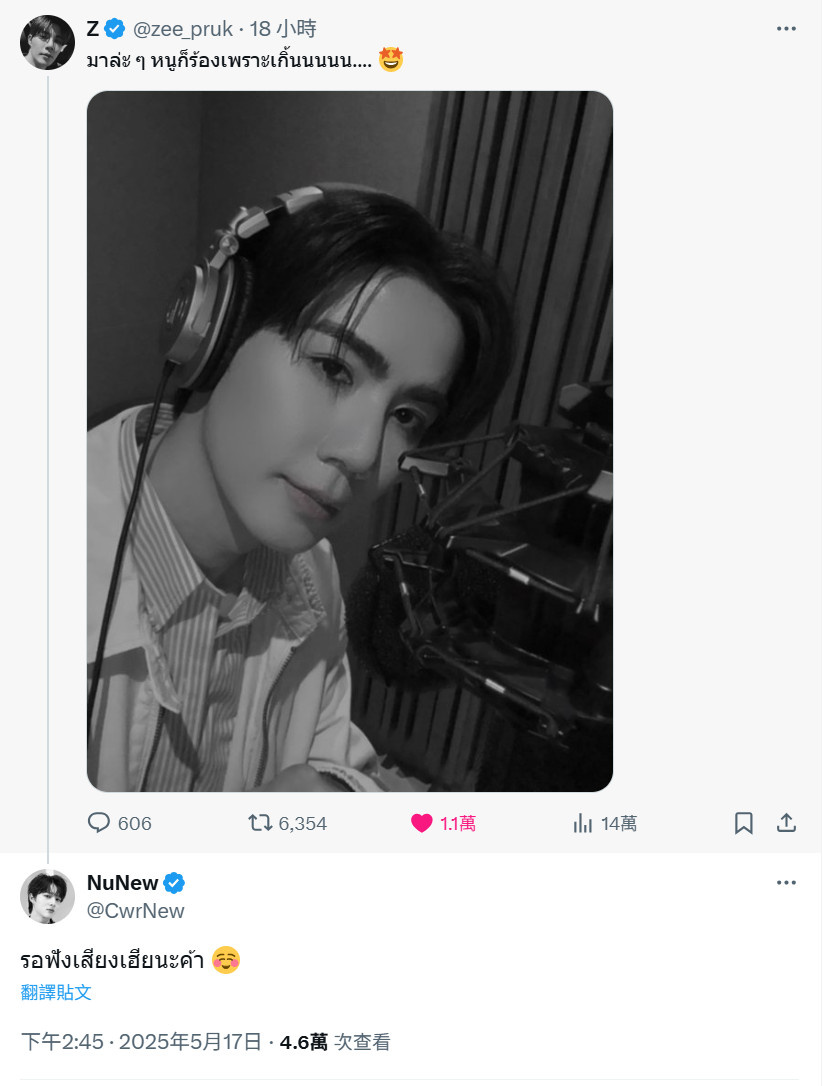This screenshot has width=832, height=1086.
Task: Open the more options menu on Z's post
Action: (786, 28)
